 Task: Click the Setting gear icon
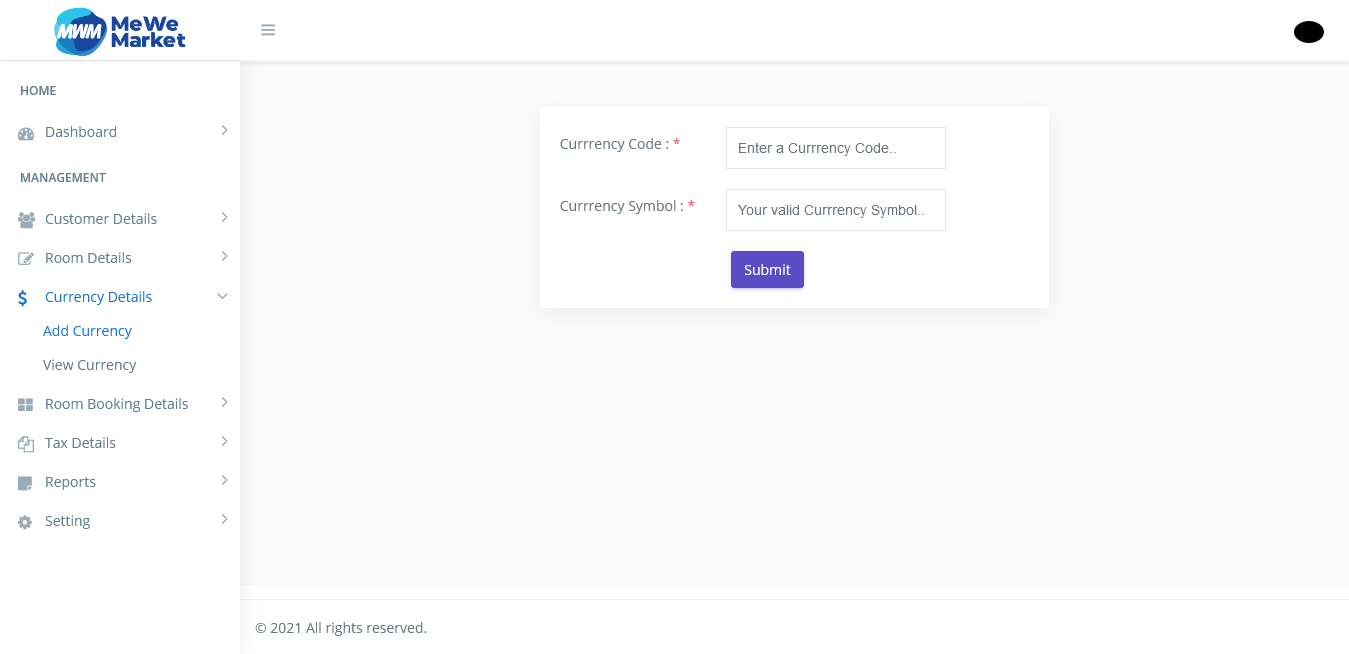pos(26,522)
